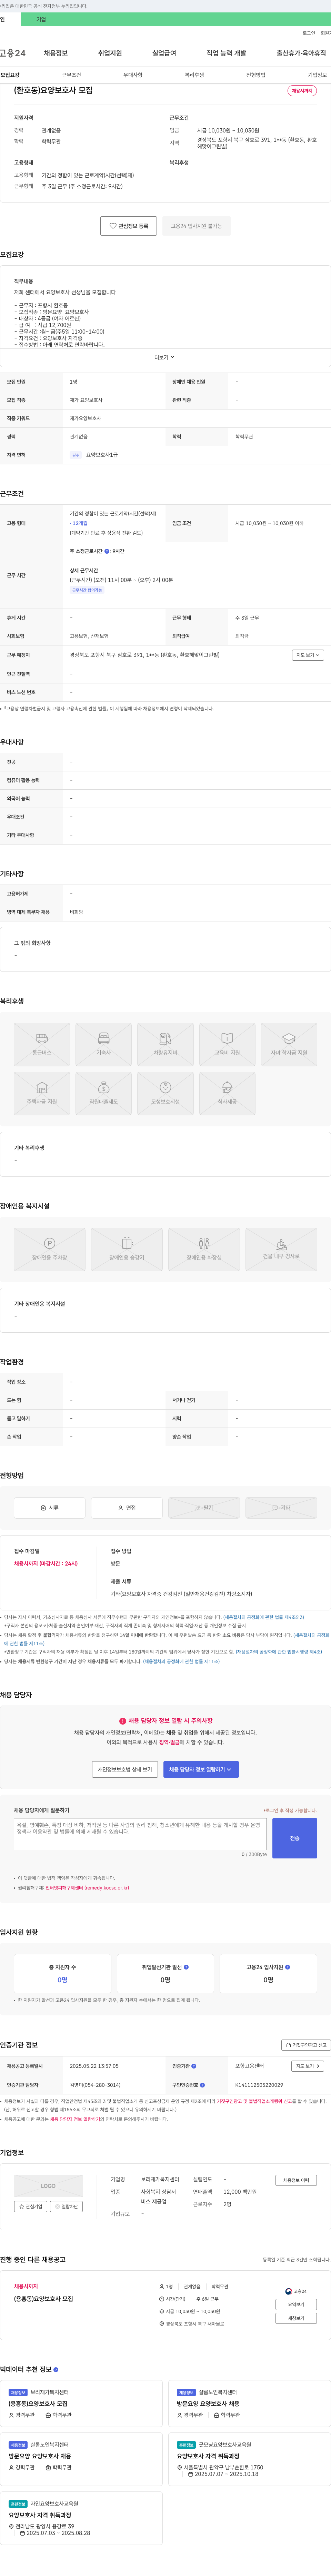The image size is (331, 2576).
Task: Click the 요약보기 button
Action: (296, 2304)
